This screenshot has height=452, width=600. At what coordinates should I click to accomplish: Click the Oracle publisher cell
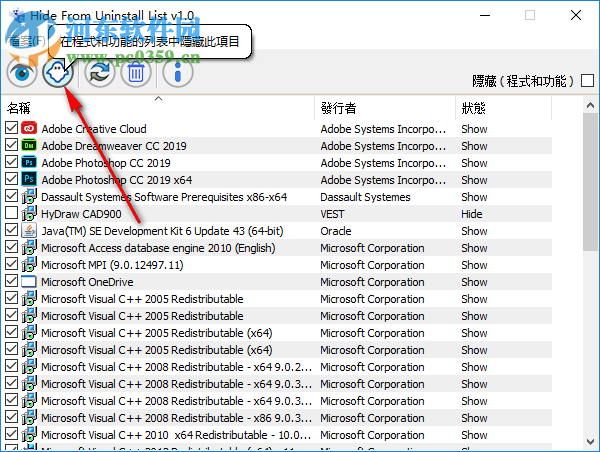336,231
